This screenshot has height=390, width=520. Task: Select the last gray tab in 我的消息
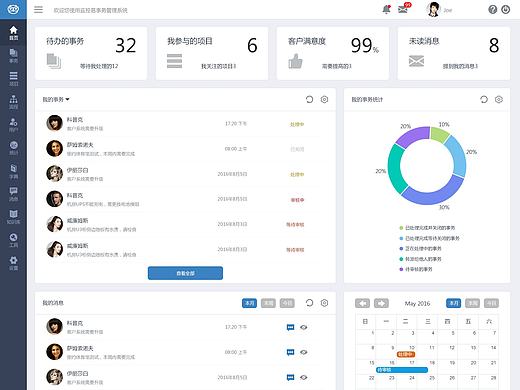(287, 303)
